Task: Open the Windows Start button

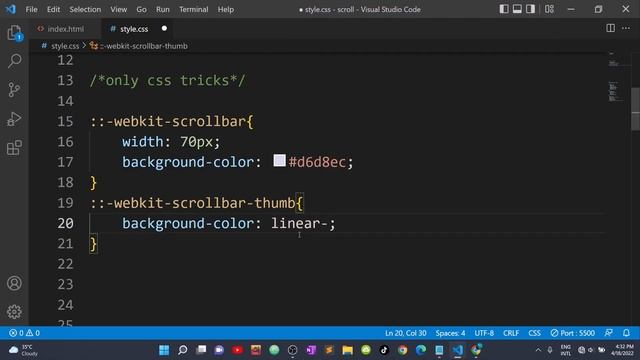Action: (x=164, y=350)
